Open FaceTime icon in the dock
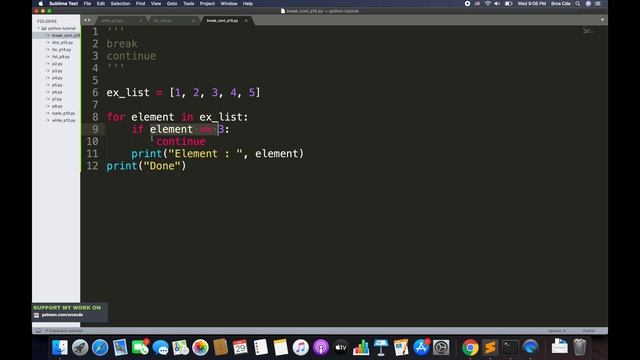 (140, 347)
